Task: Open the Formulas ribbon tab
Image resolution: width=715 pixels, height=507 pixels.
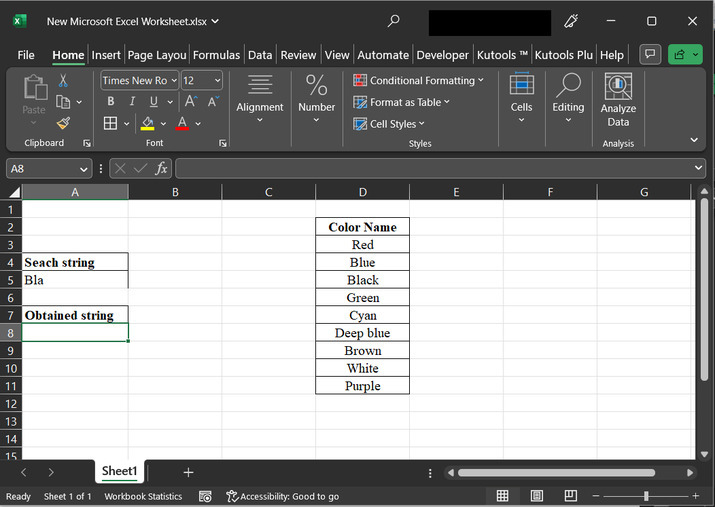Action: point(216,55)
